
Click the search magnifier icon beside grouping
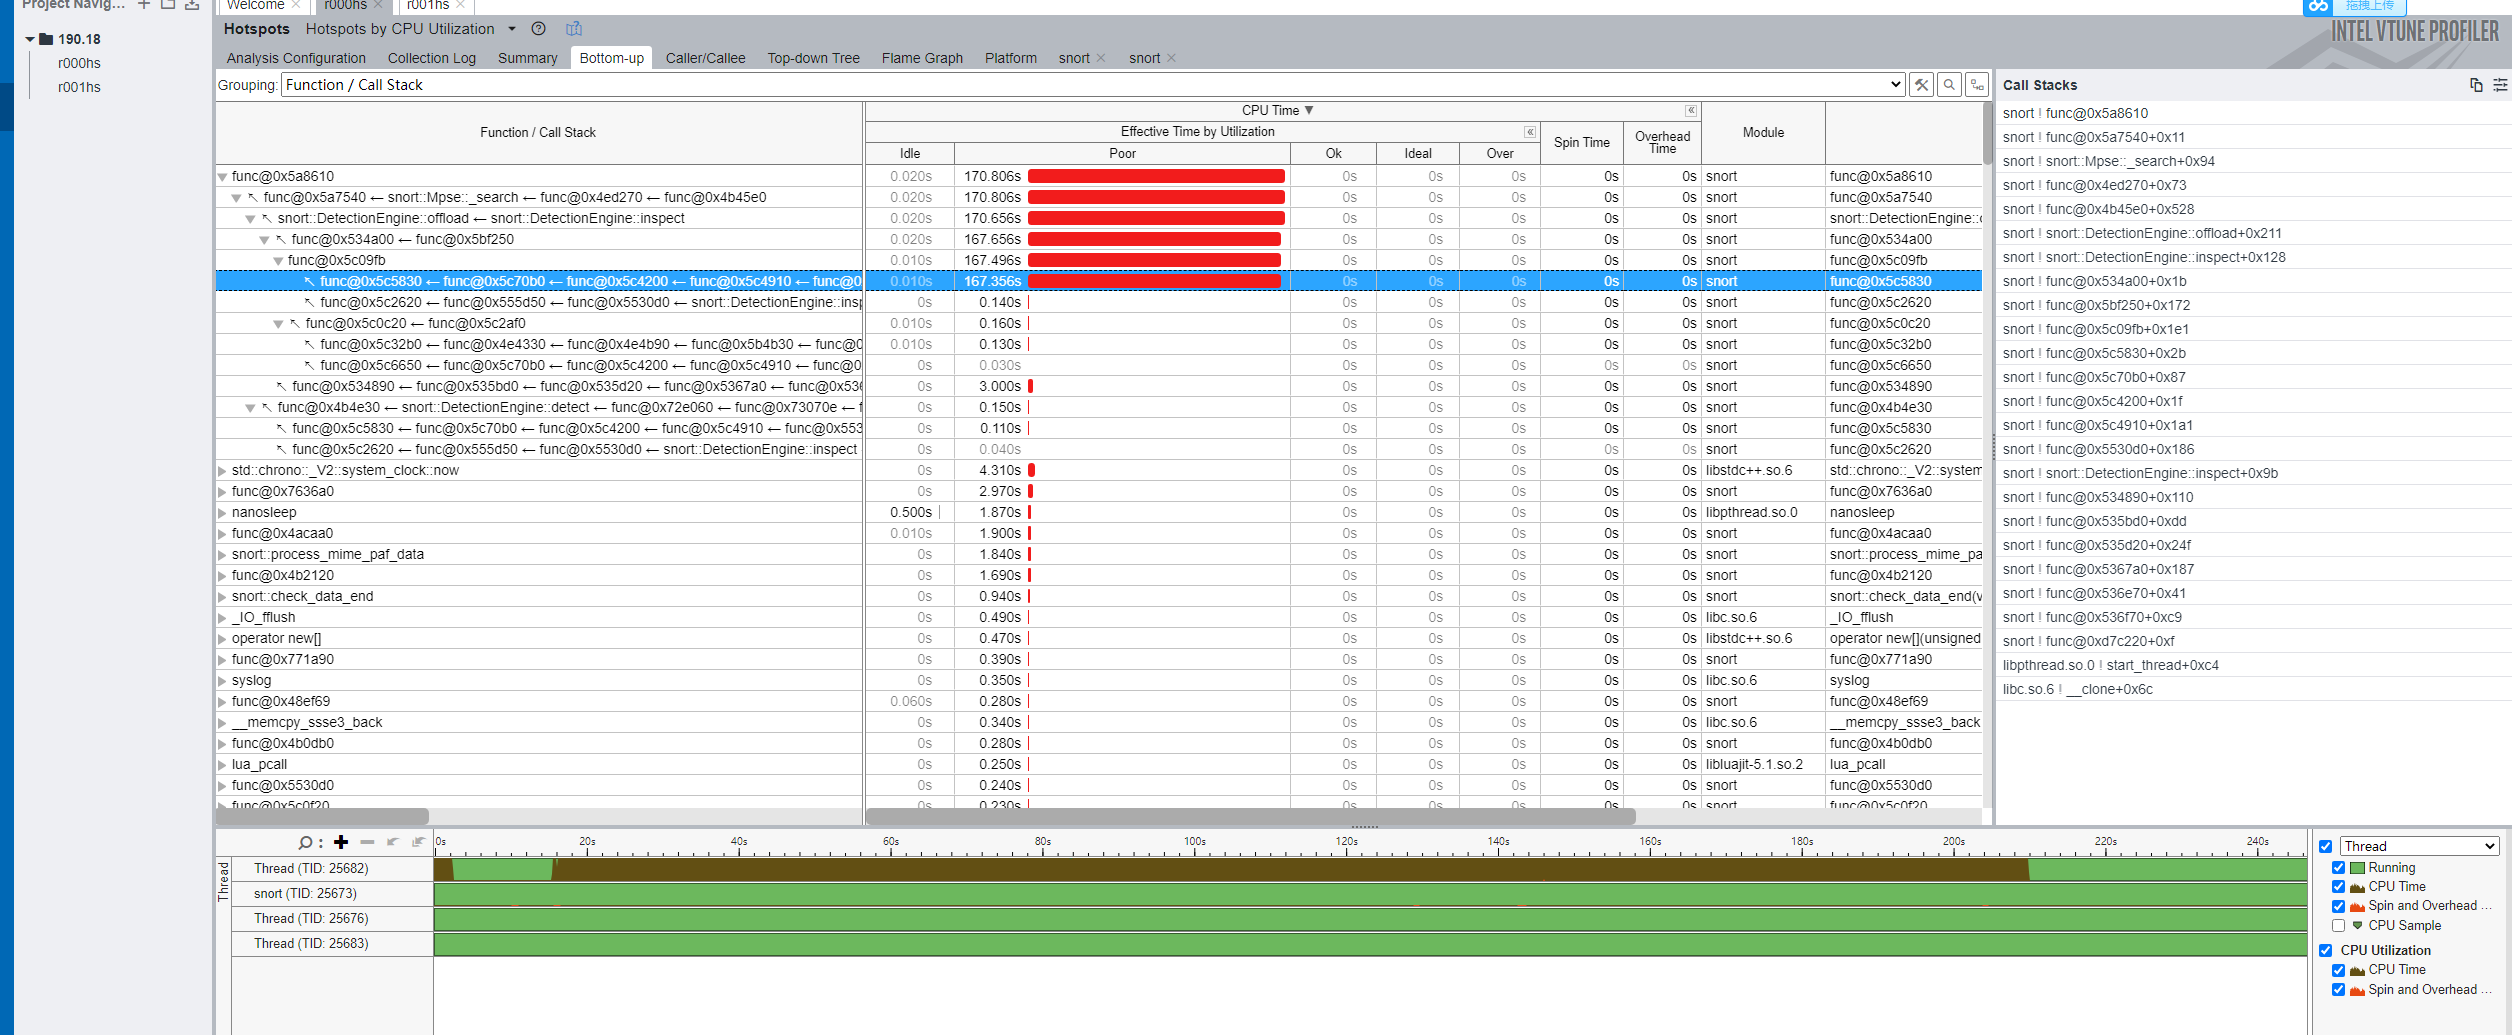tap(1949, 85)
